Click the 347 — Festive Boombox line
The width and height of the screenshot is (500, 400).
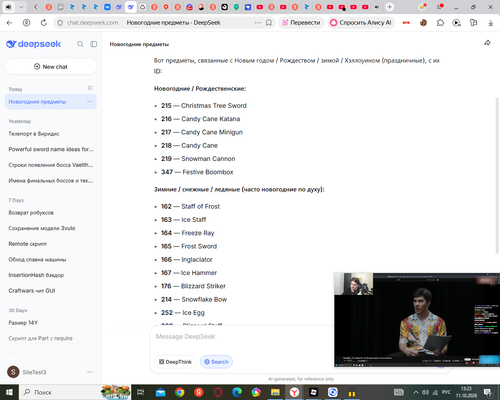[x=197, y=172]
